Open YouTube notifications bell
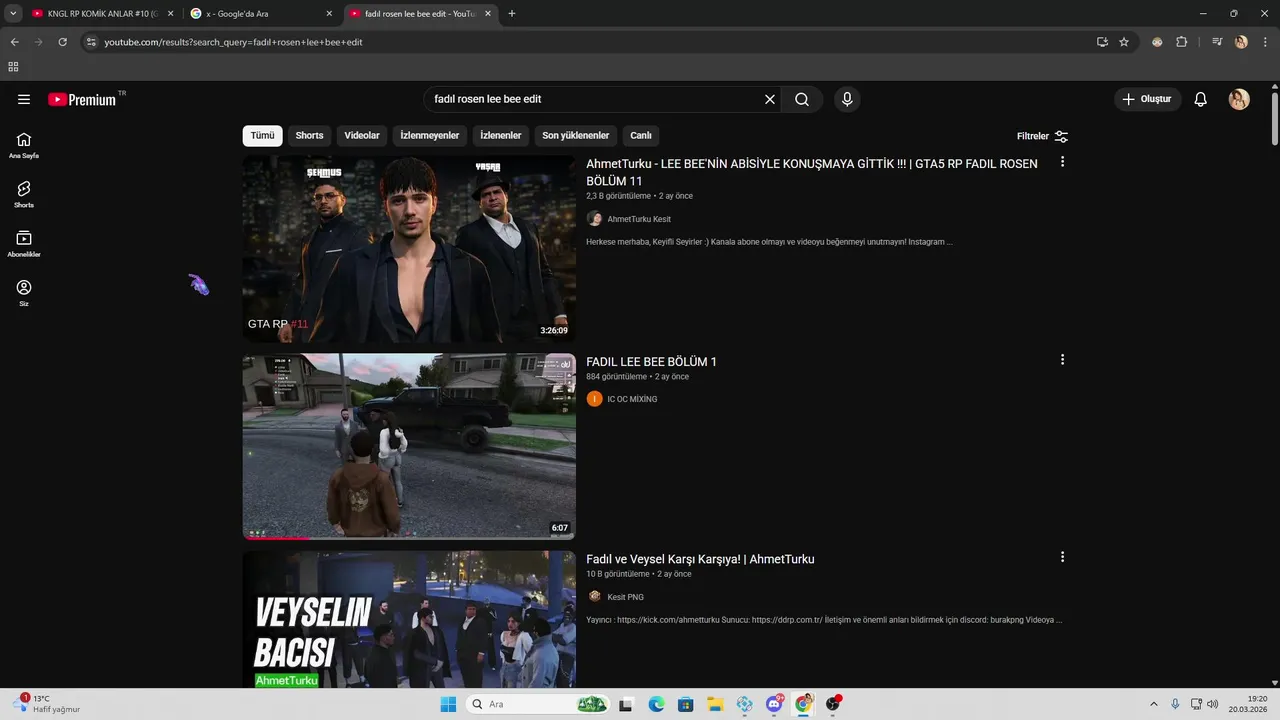Image resolution: width=1280 pixels, height=720 pixels. click(1201, 99)
